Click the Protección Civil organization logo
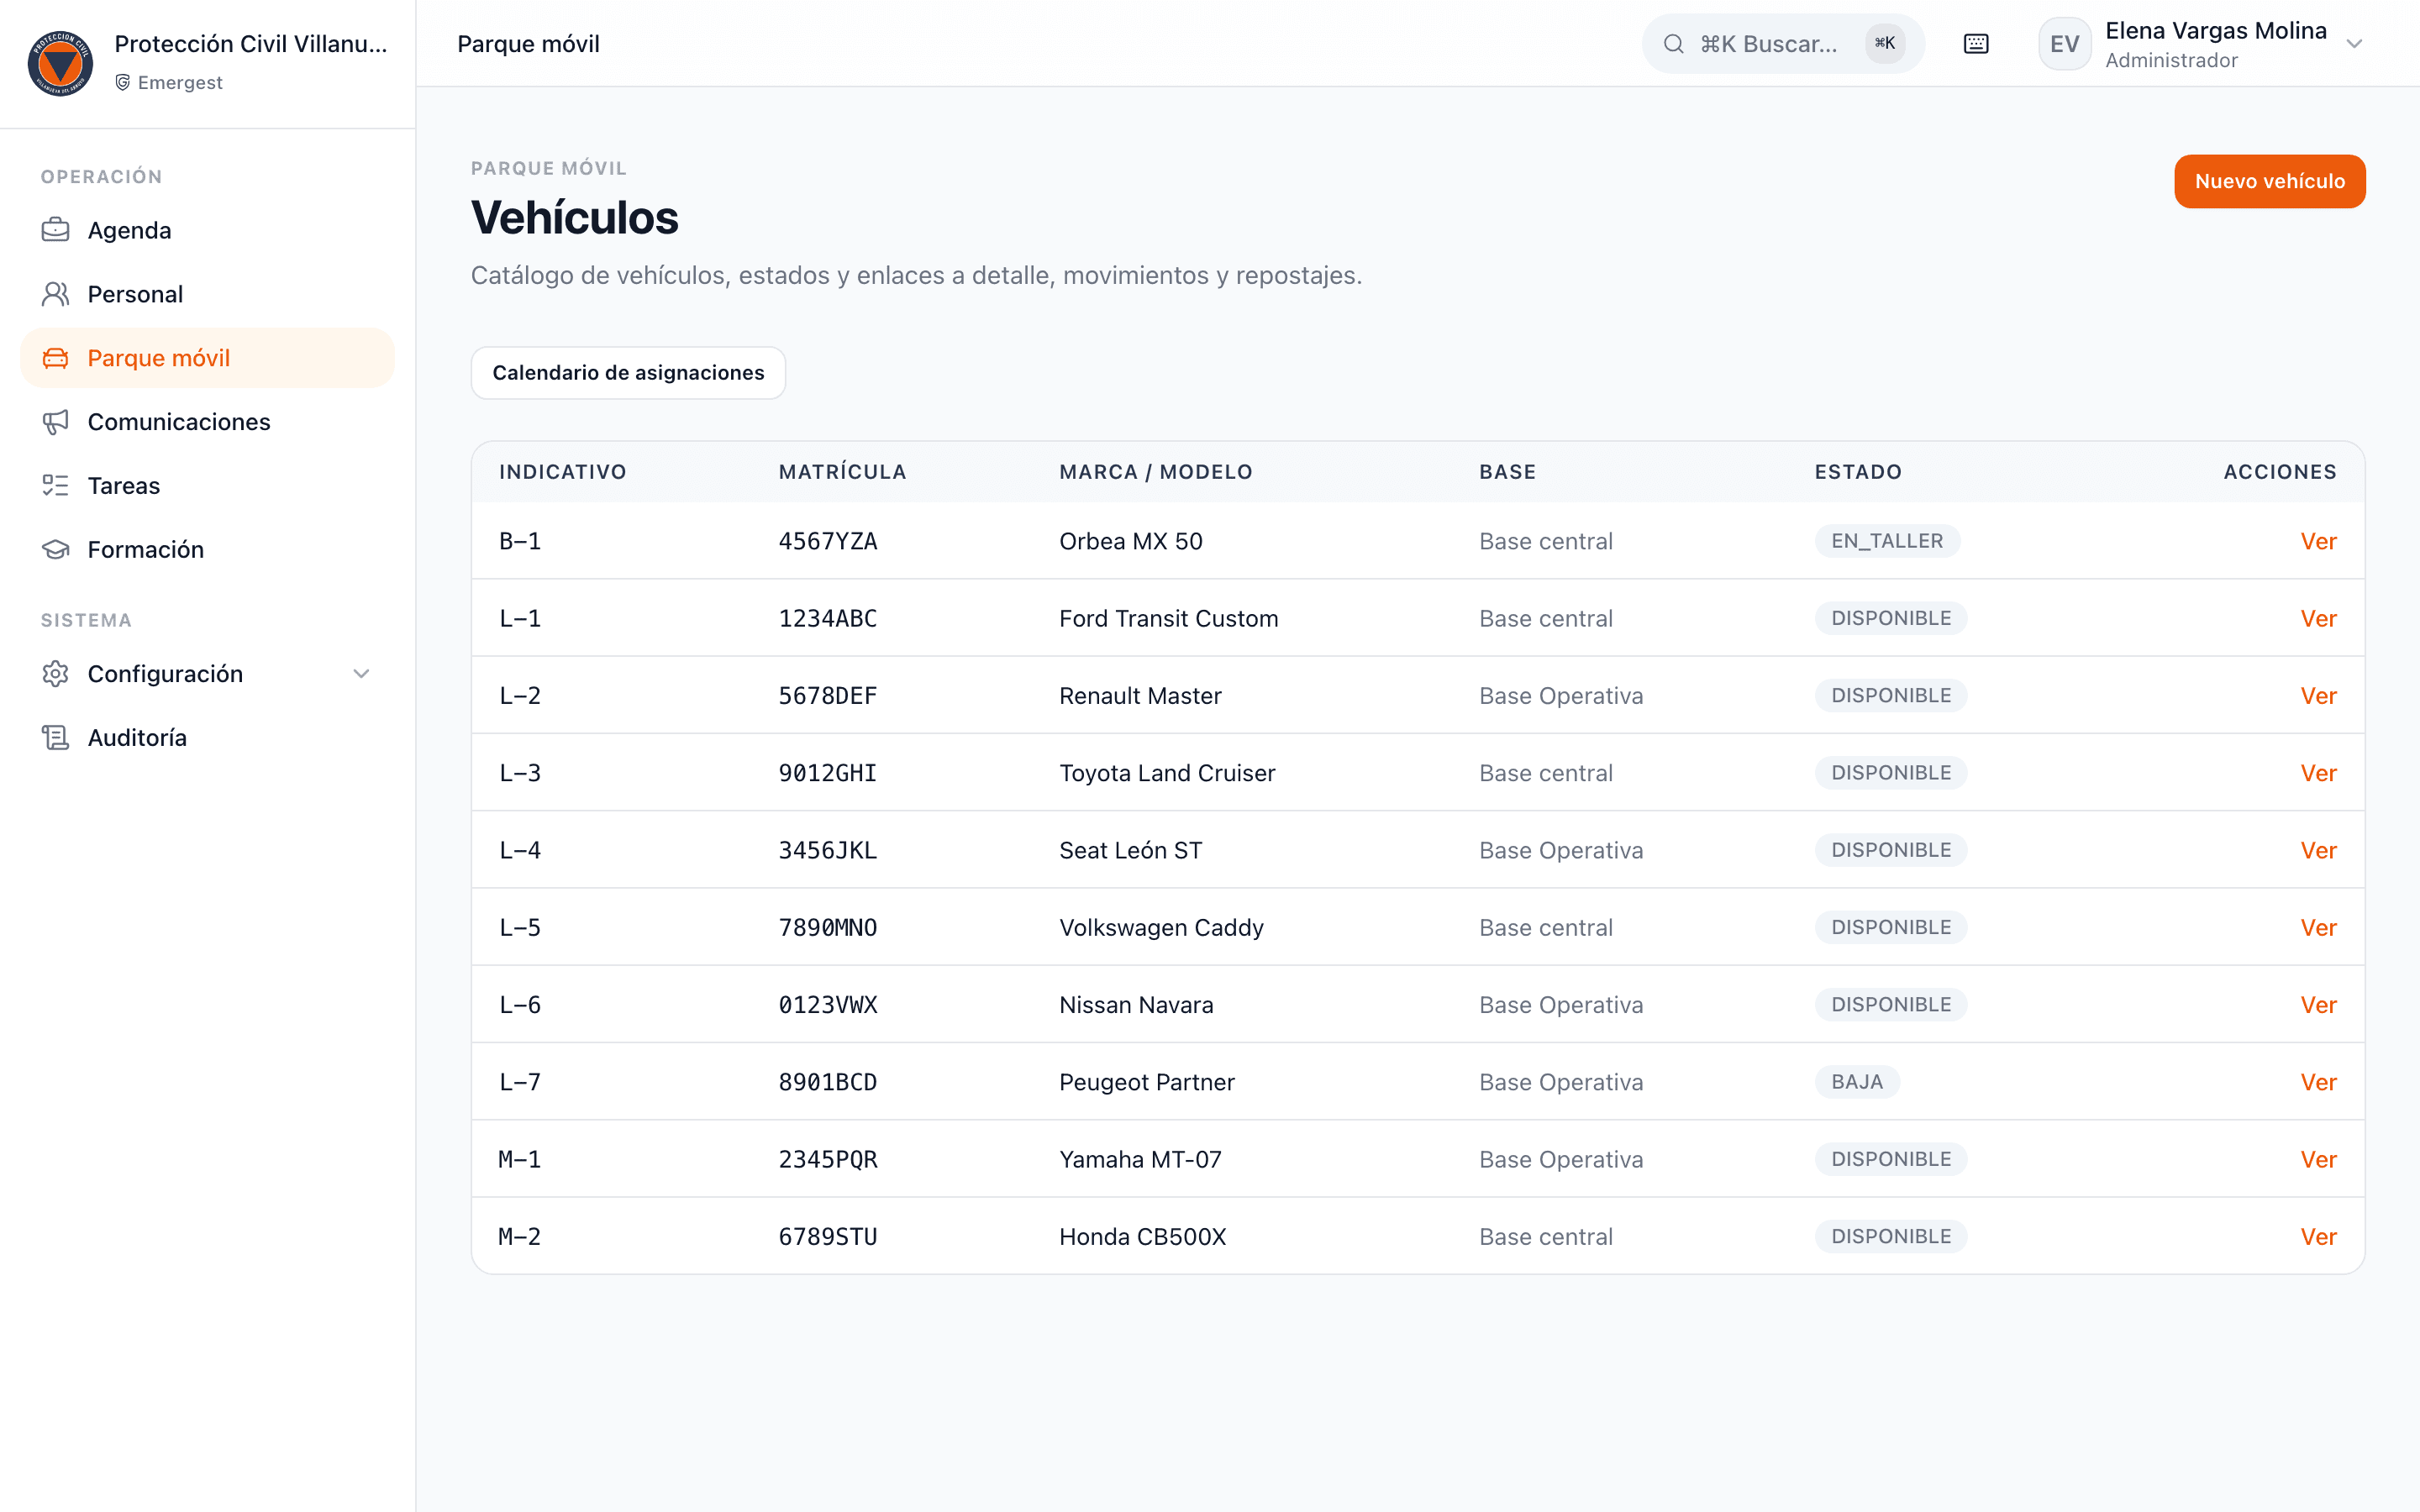Image resolution: width=2420 pixels, height=1512 pixels. tap(60, 63)
